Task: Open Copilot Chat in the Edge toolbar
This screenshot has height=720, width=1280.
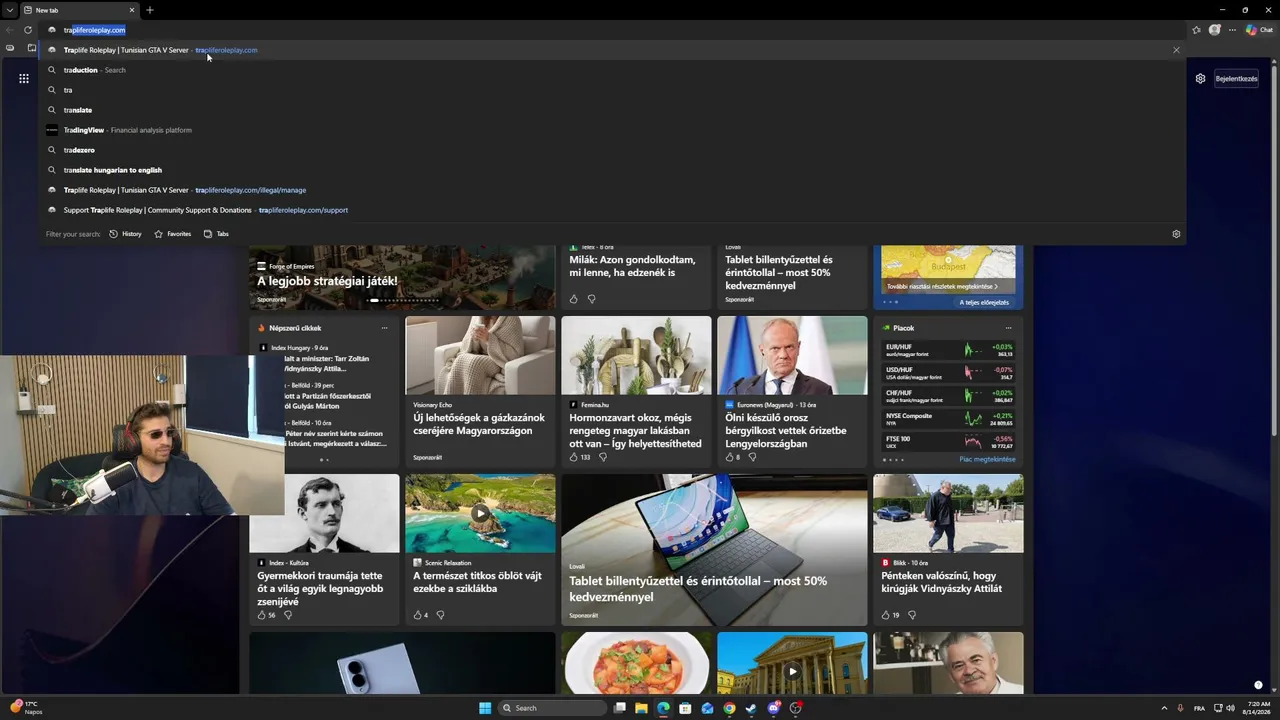Action: 1258,30
